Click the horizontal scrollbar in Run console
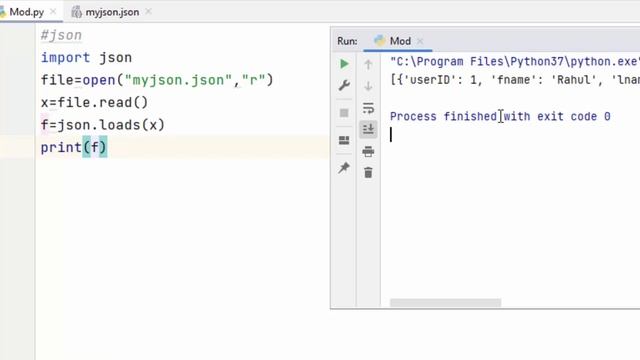640x360 pixels. tap(445, 302)
